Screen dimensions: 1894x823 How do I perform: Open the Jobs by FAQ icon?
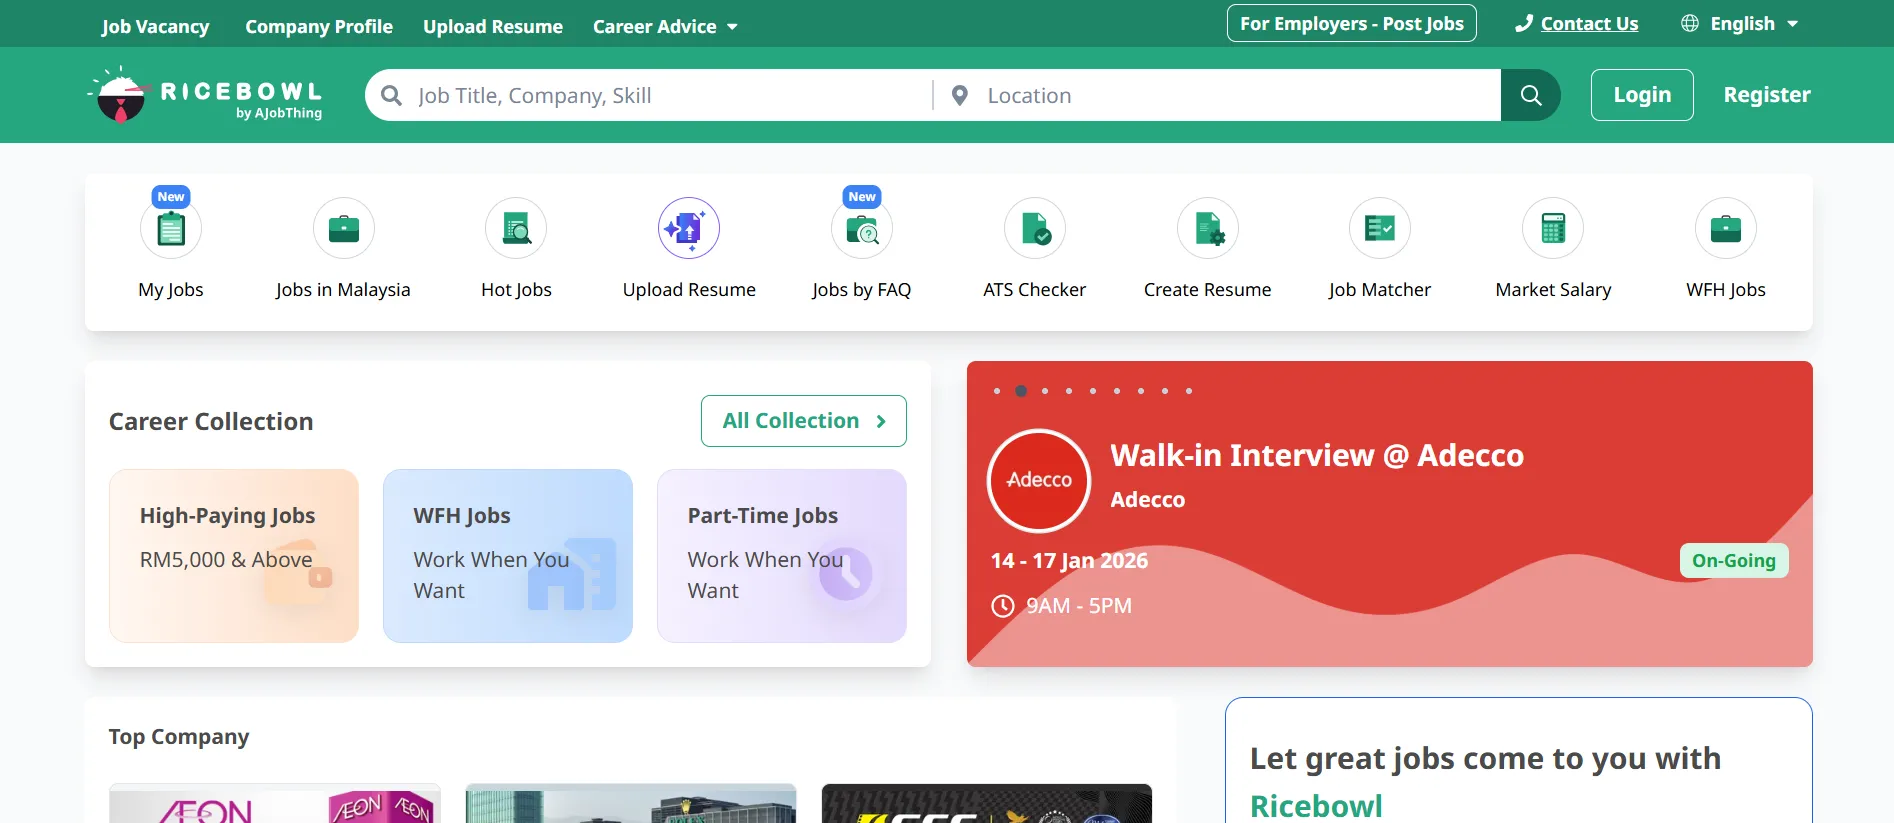pos(861,229)
